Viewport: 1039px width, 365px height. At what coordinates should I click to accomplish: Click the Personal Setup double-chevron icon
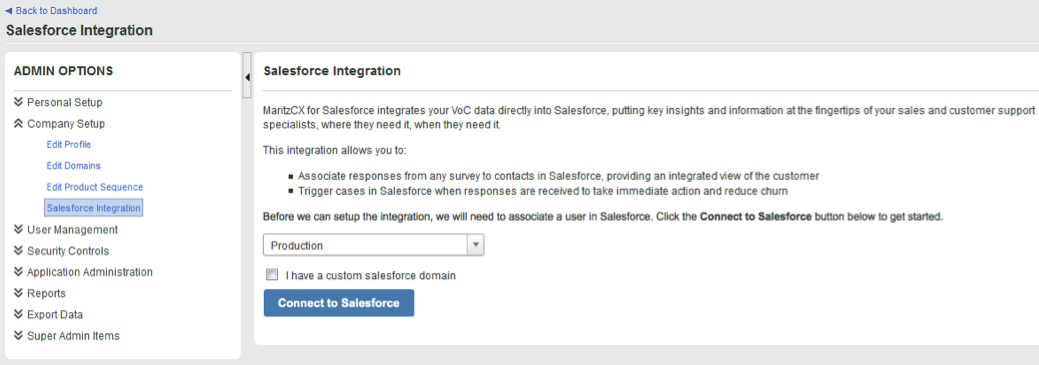click(x=19, y=103)
